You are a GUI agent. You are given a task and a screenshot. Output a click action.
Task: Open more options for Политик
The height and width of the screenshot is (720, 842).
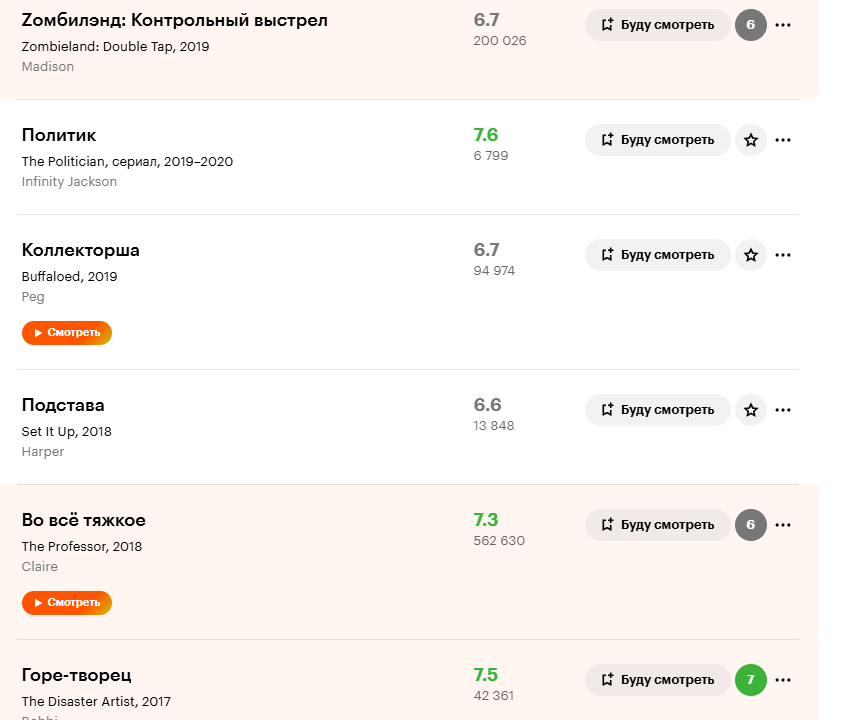783,140
